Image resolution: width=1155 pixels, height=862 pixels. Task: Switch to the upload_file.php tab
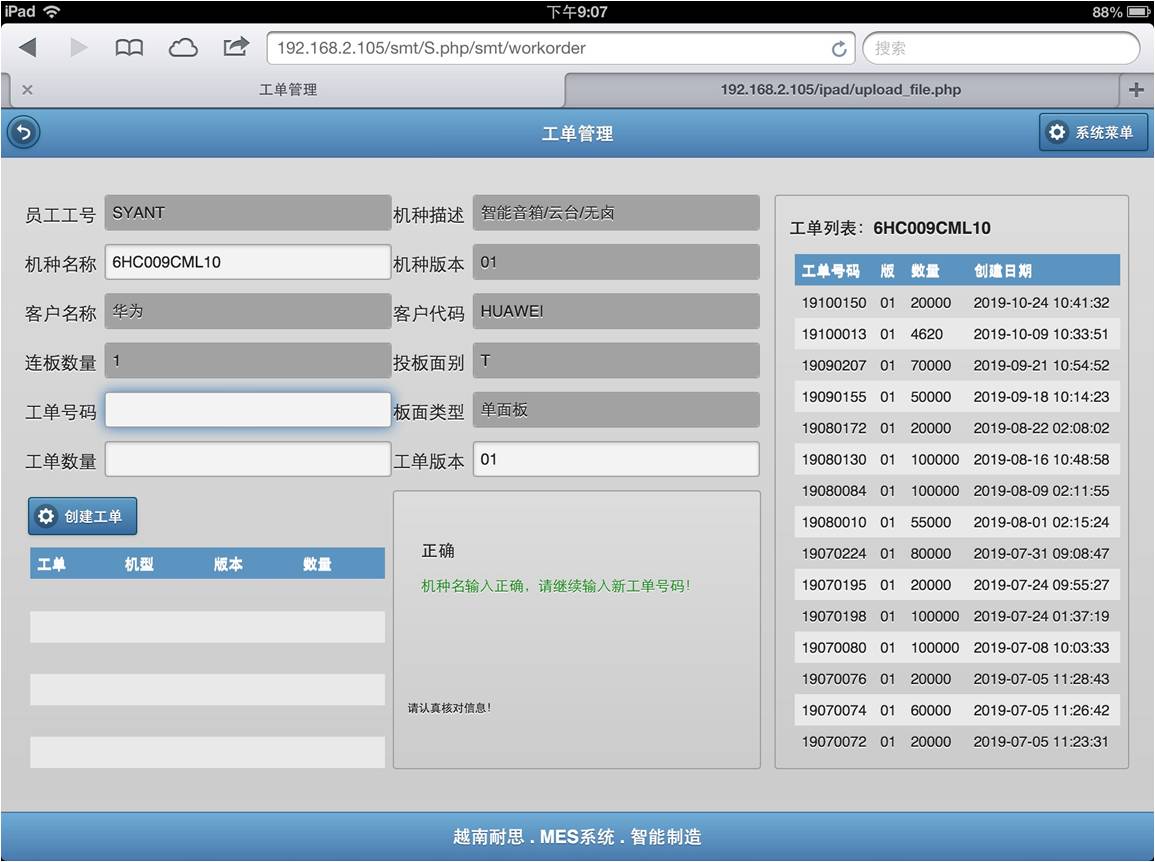click(x=840, y=90)
